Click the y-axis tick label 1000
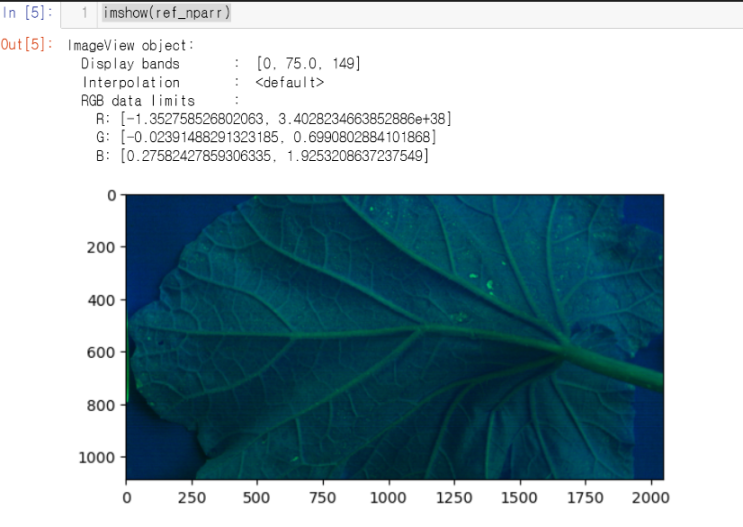 97,458
